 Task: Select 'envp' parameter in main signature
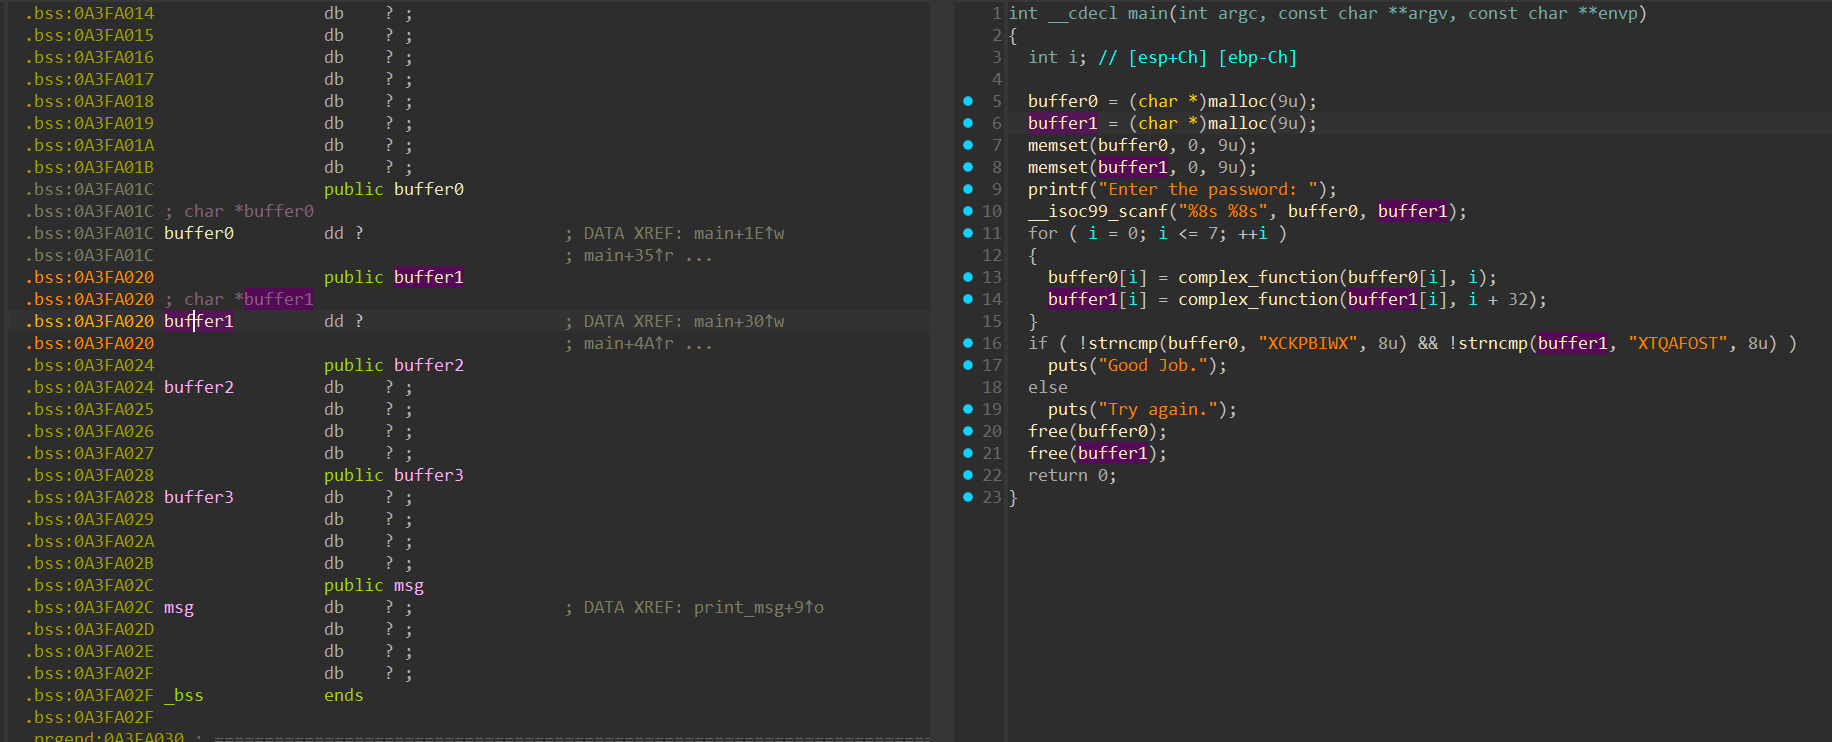(x=1618, y=13)
